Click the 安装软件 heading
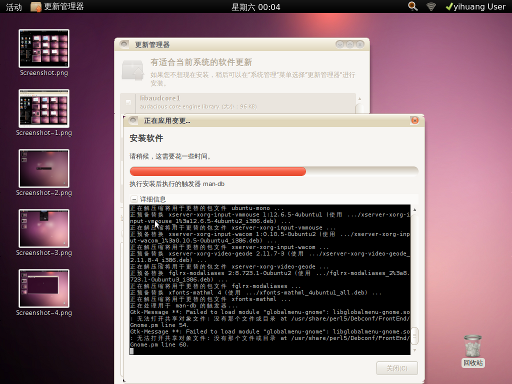The image size is (512, 384). [146, 138]
